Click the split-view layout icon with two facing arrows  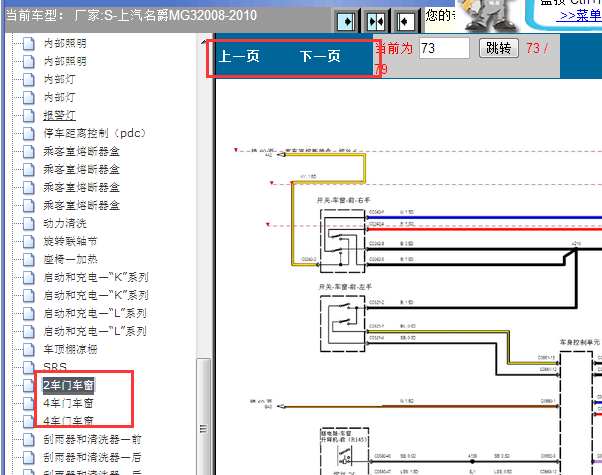(x=375, y=22)
